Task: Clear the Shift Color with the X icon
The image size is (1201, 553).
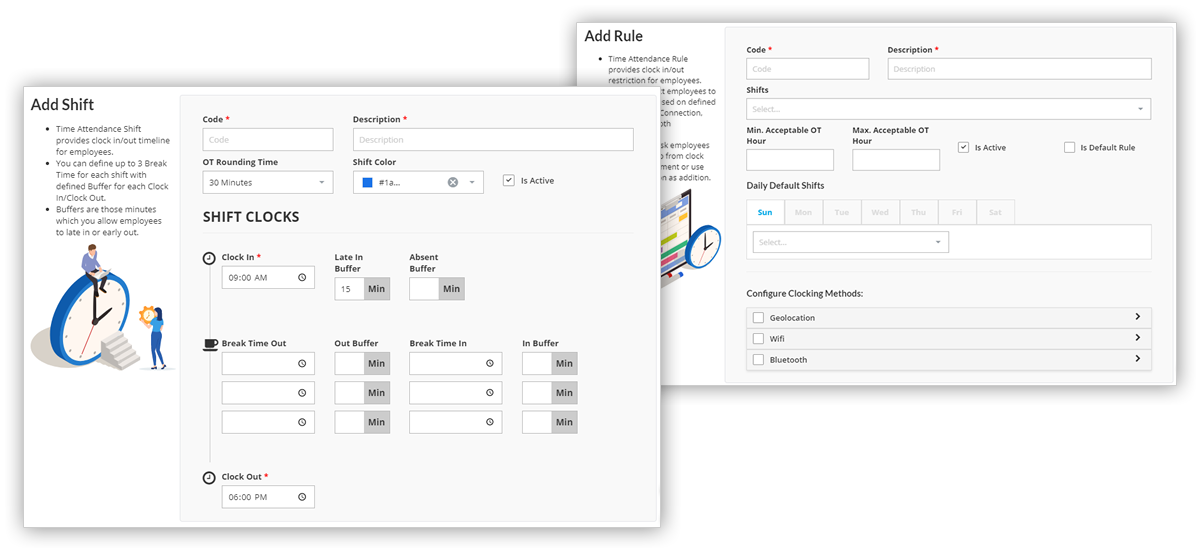Action: tap(453, 182)
